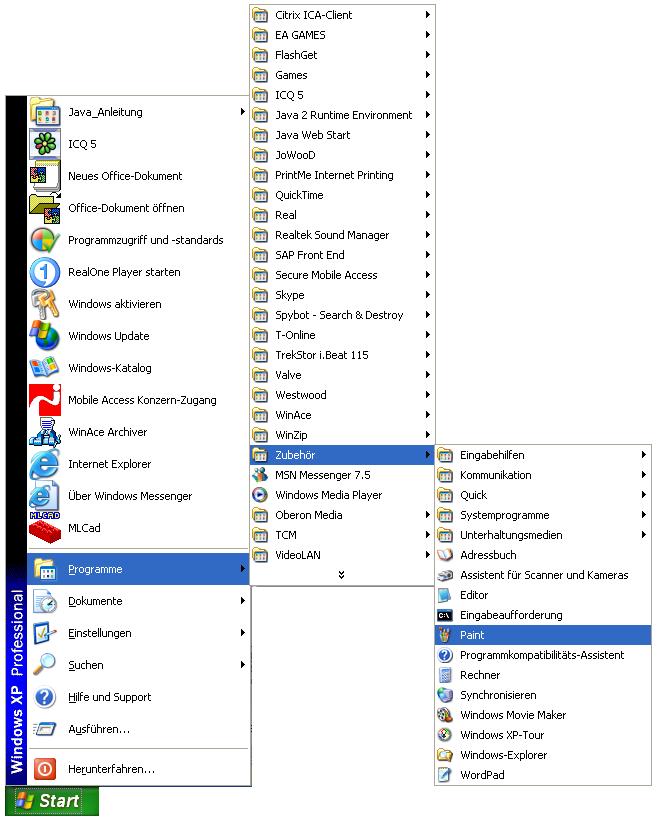Click the Eingabeaufforderung console icon
The width and height of the screenshot is (658, 821).
446,615
